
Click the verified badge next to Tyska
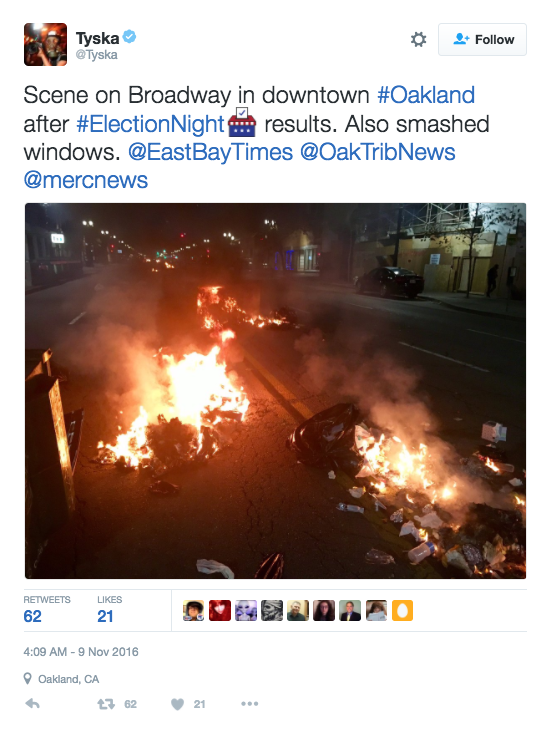pos(130,37)
